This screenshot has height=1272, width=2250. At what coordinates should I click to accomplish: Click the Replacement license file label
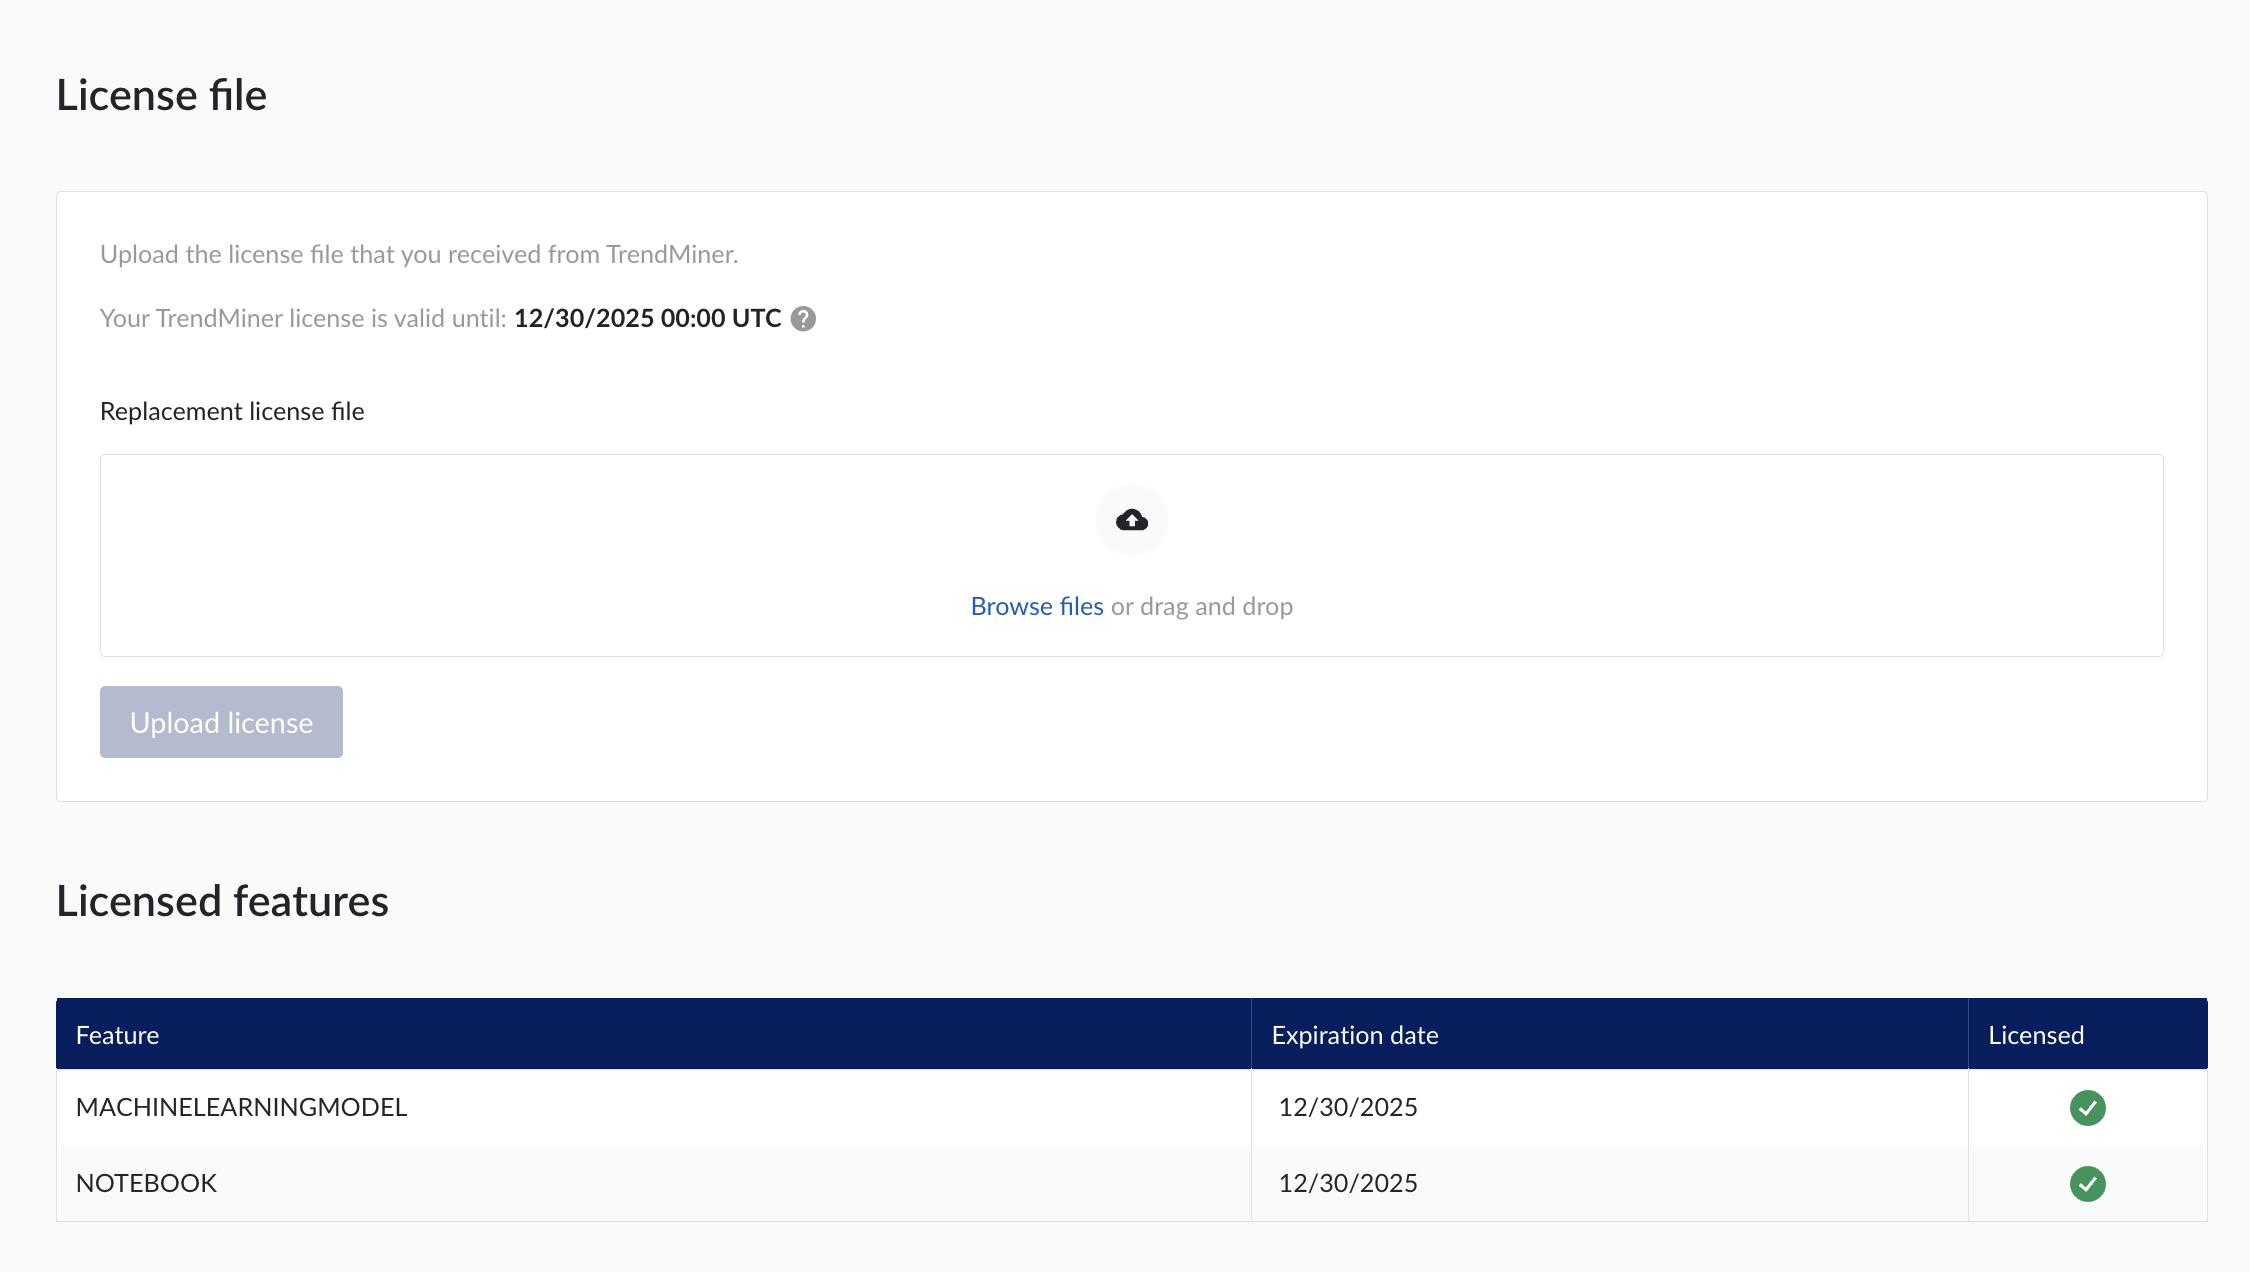pyautogui.click(x=232, y=412)
